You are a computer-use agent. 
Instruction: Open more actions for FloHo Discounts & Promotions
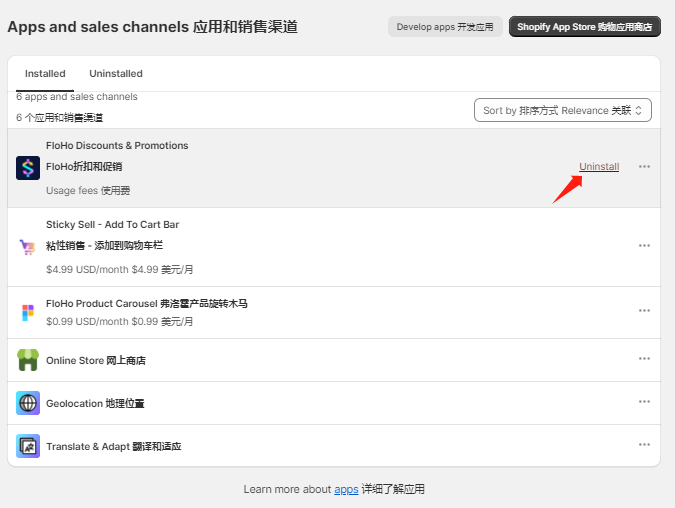click(644, 167)
